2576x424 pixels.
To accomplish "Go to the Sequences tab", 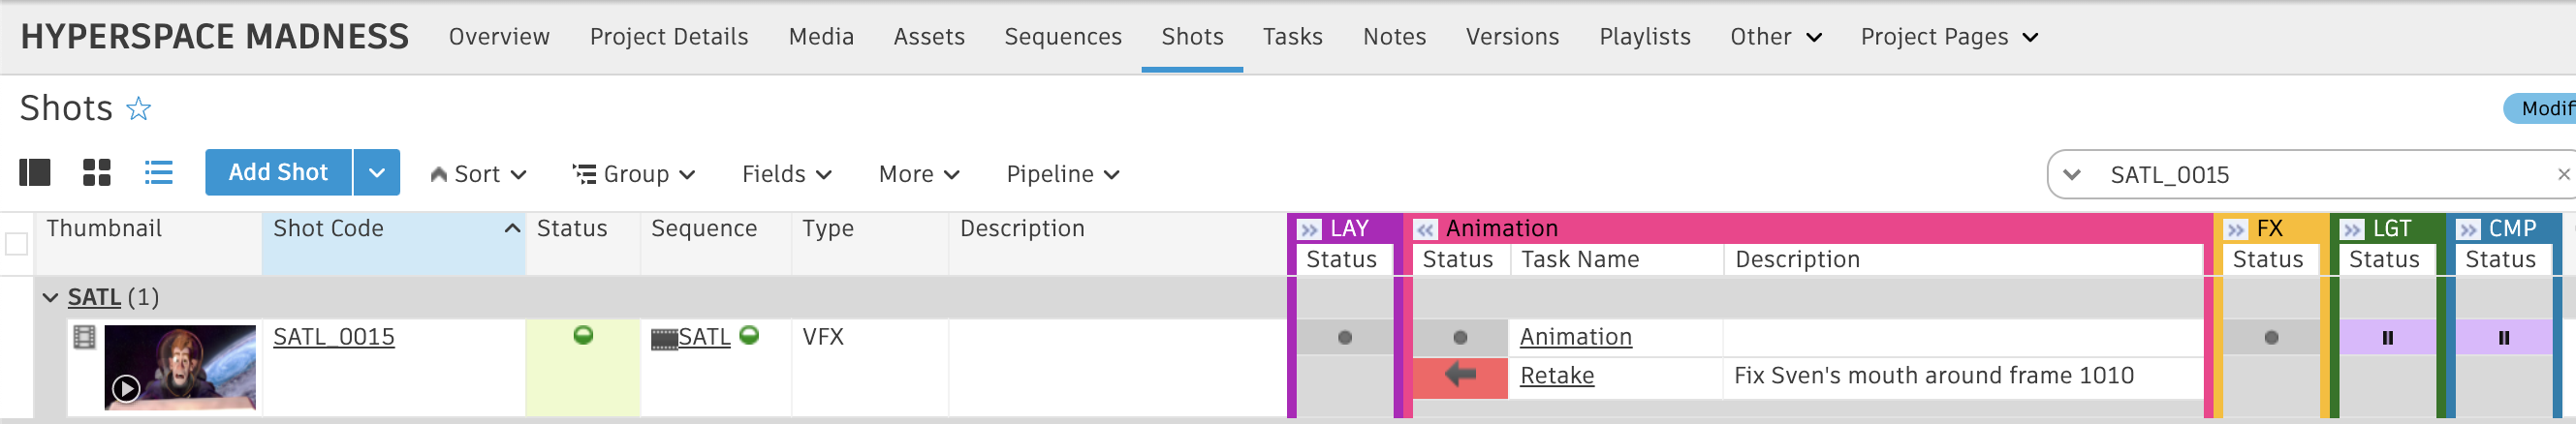I will (x=1062, y=37).
